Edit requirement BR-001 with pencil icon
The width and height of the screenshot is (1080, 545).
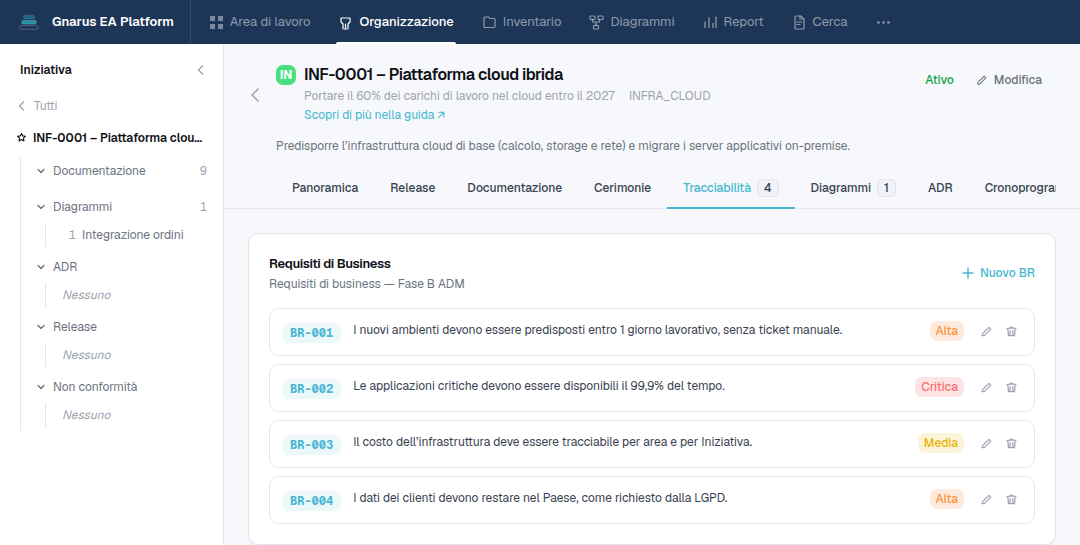click(986, 331)
